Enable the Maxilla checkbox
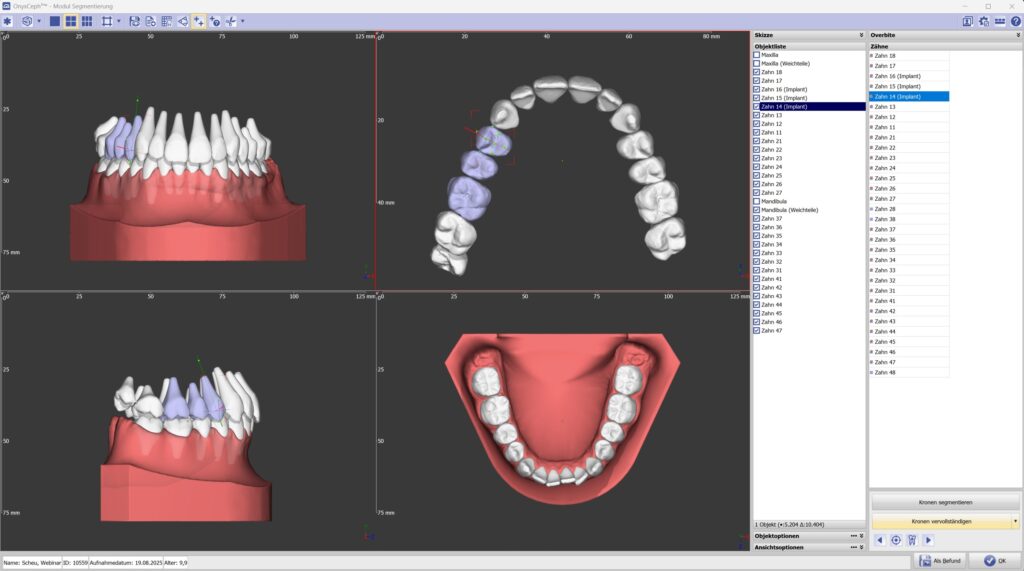Viewport: 1024px width, 571px height. point(757,55)
